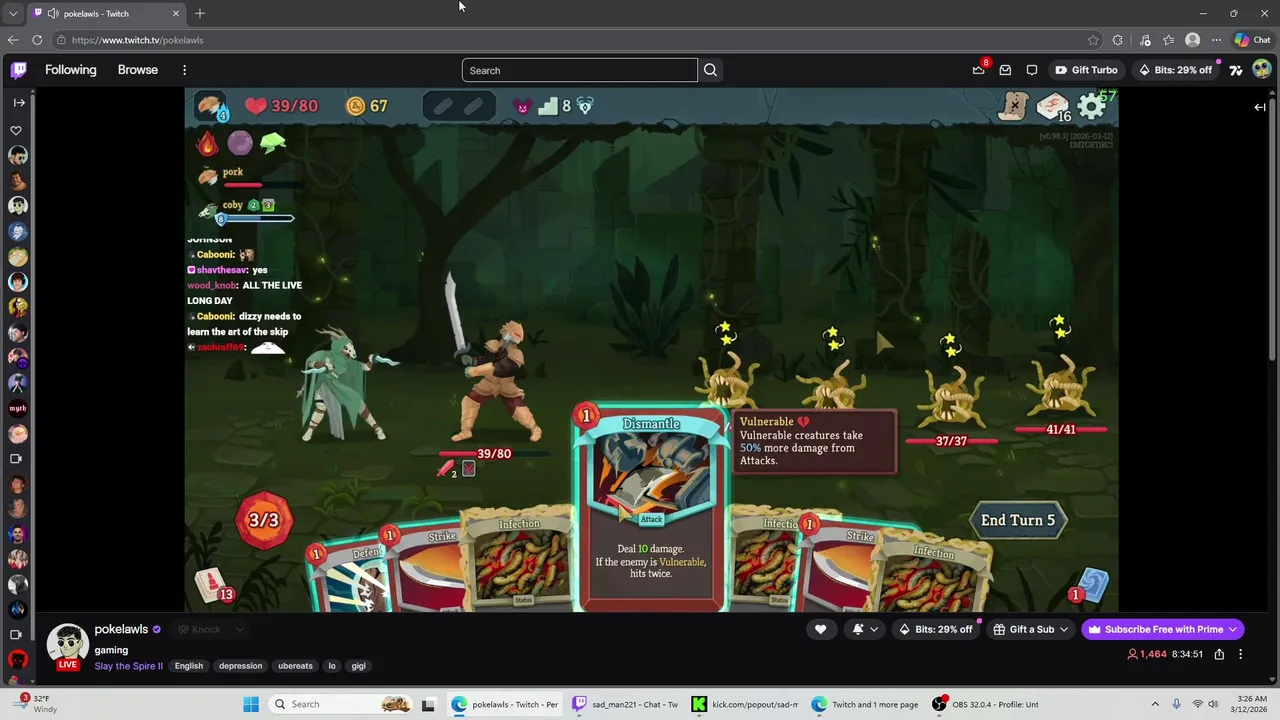Click Bits: 29% off below the stream
Screen dimensions: 1280x720
click(x=935, y=629)
